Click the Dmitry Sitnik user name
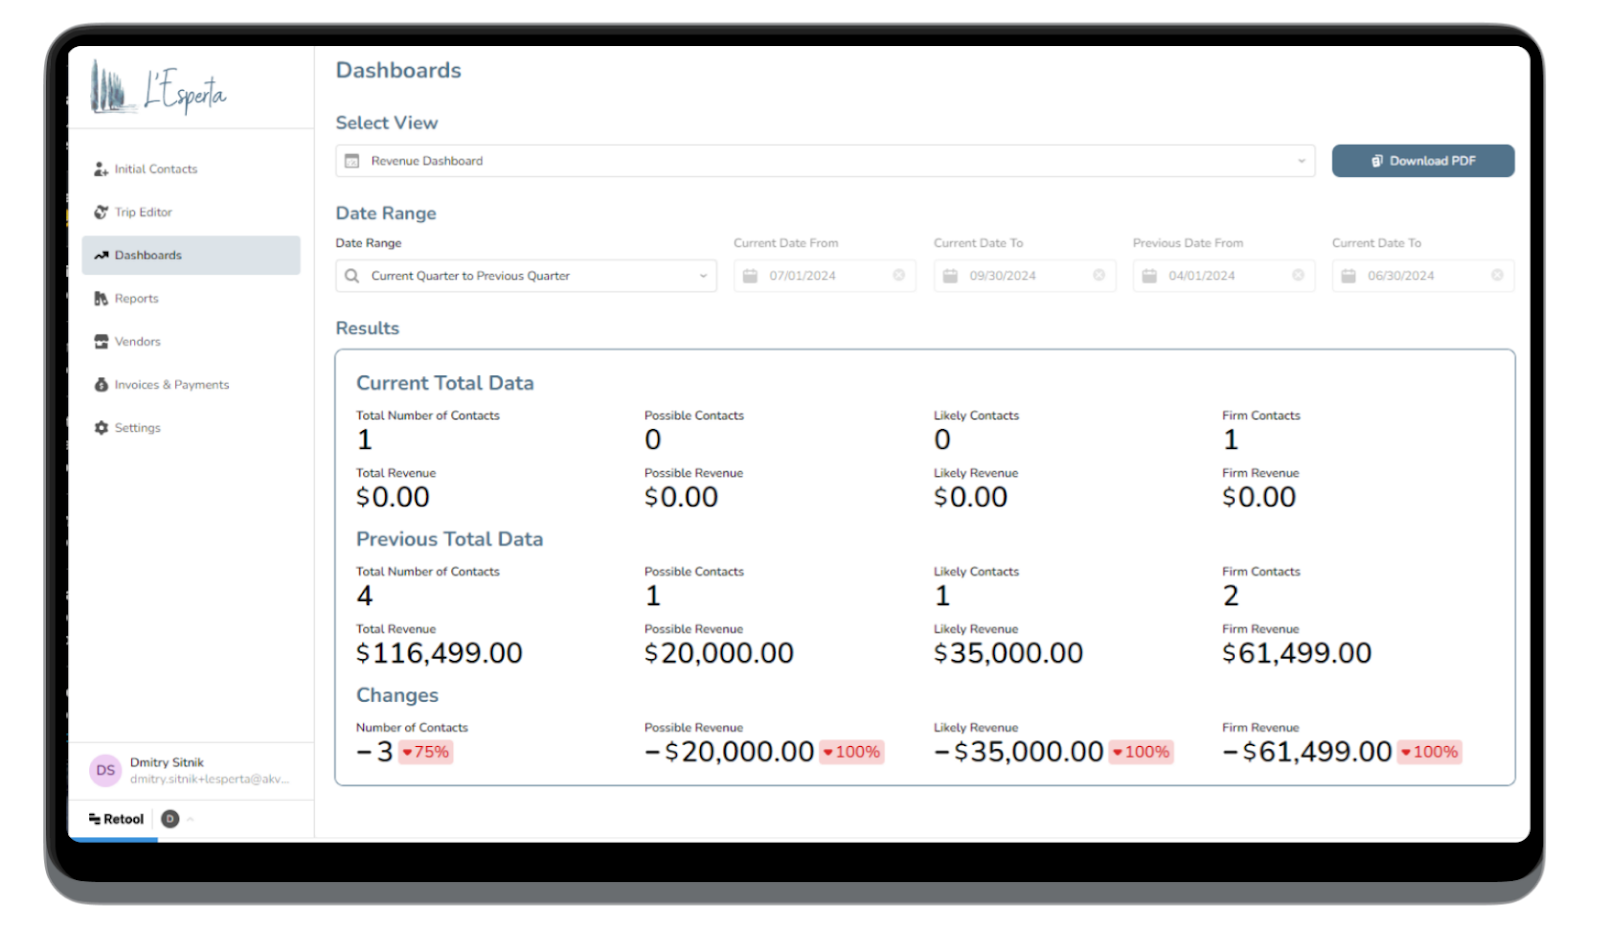 (x=167, y=762)
